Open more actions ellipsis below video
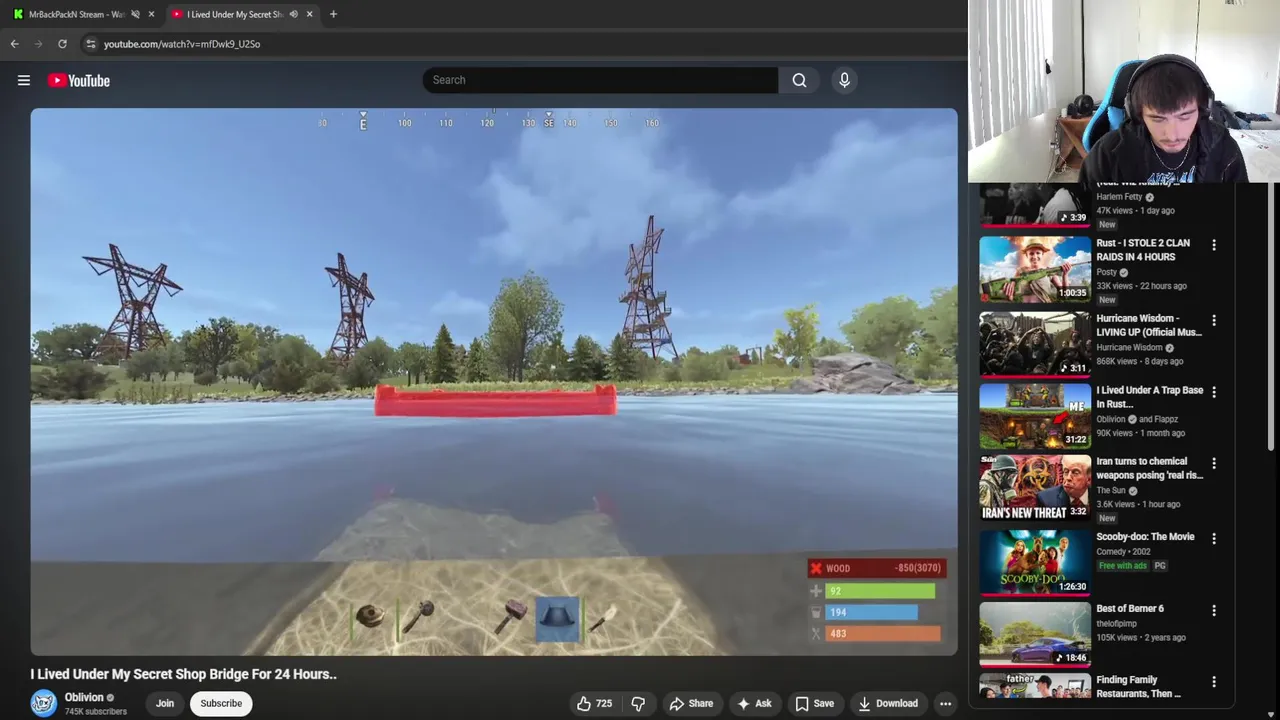 point(945,704)
